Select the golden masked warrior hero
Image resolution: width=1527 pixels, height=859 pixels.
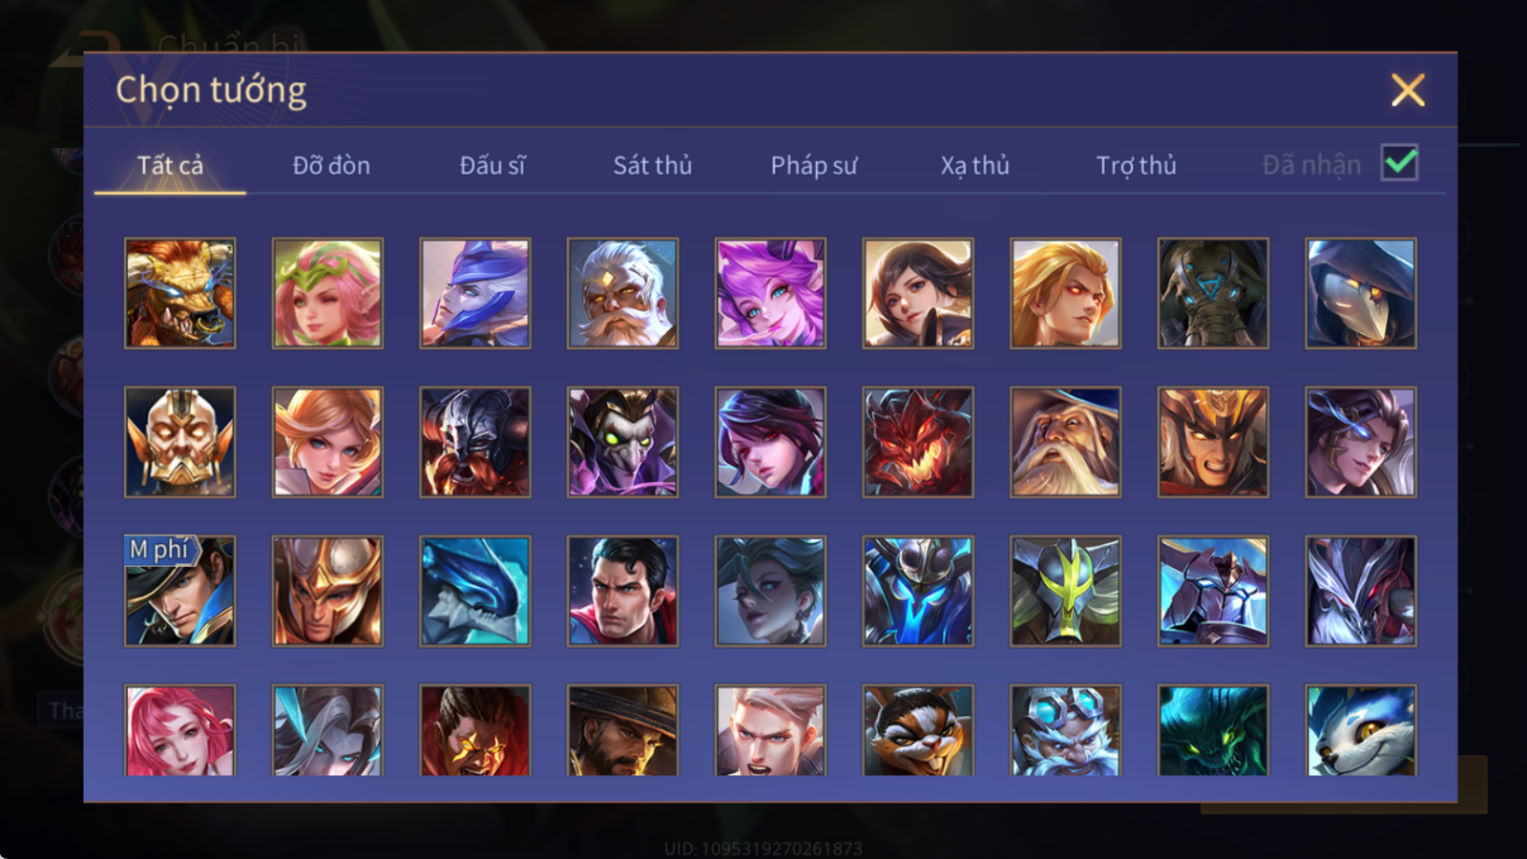(180, 442)
